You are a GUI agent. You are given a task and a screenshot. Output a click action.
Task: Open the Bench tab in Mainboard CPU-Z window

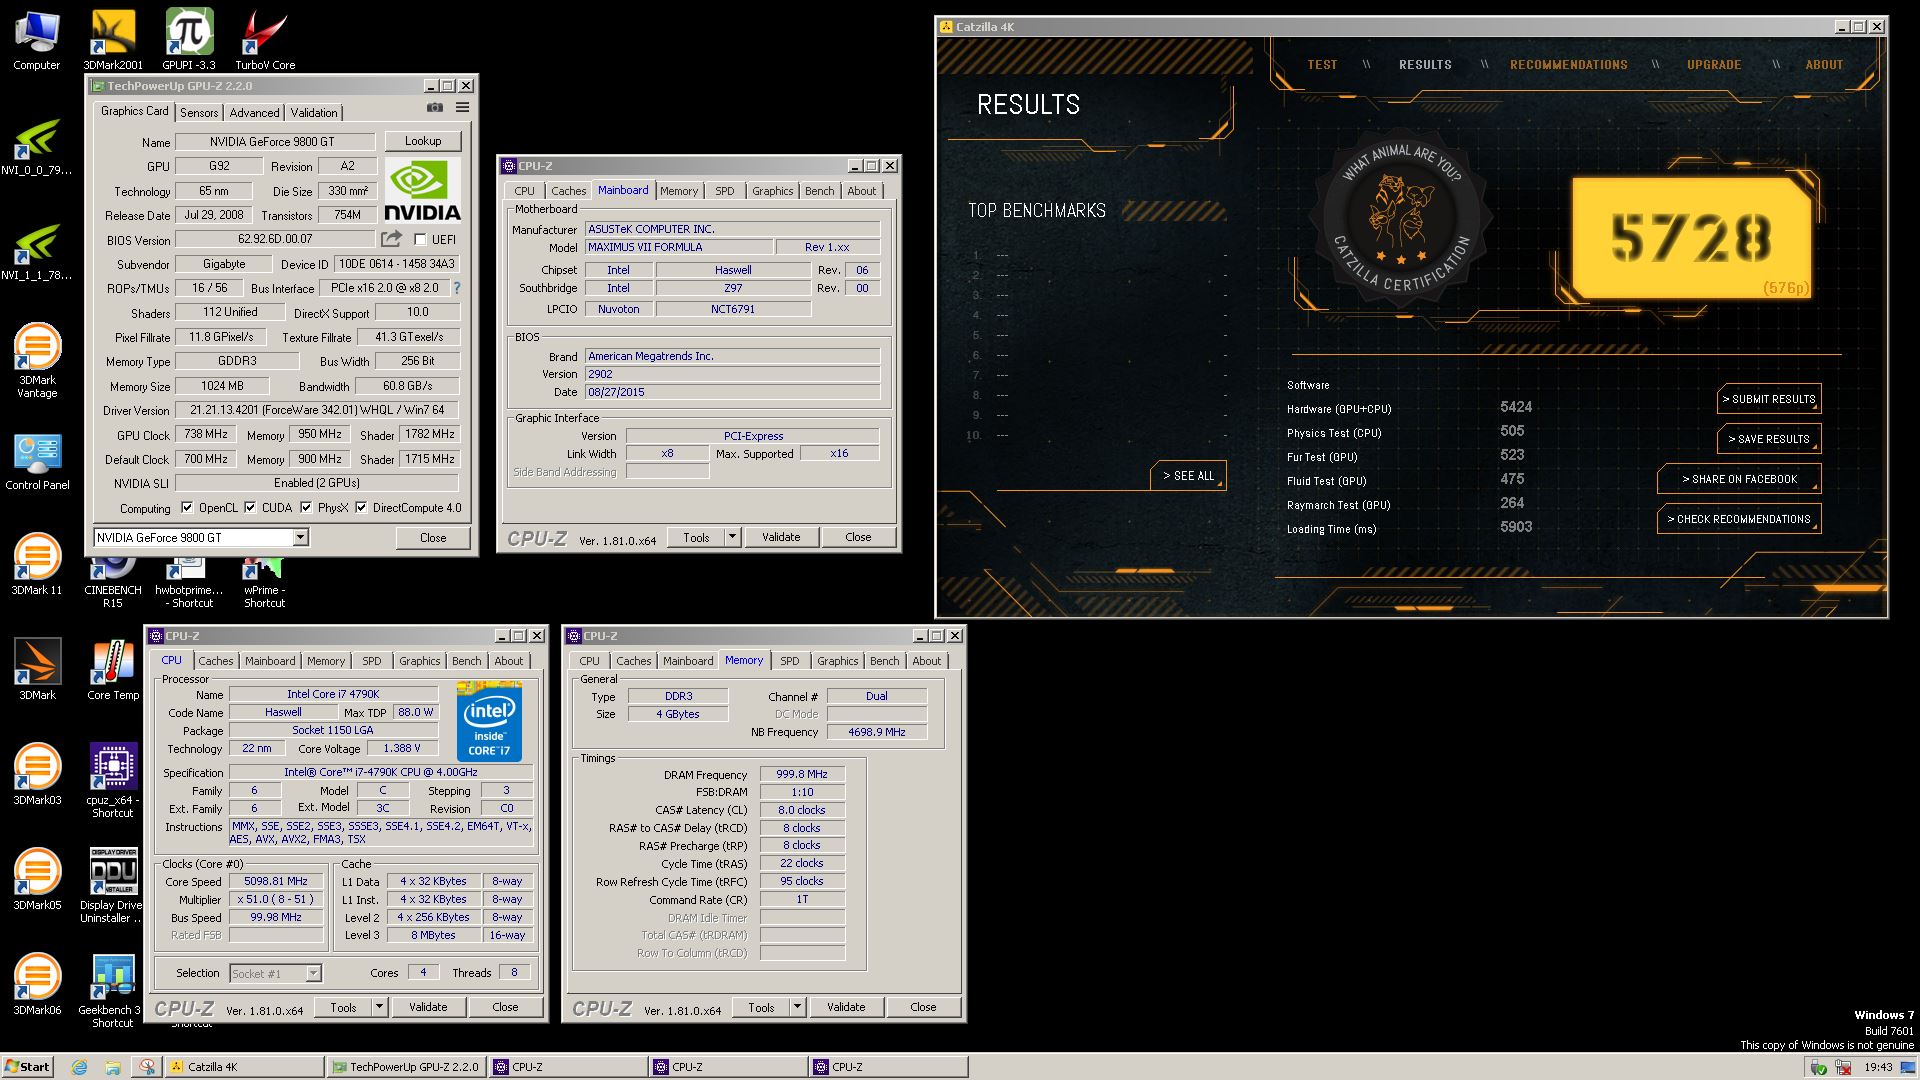point(819,191)
